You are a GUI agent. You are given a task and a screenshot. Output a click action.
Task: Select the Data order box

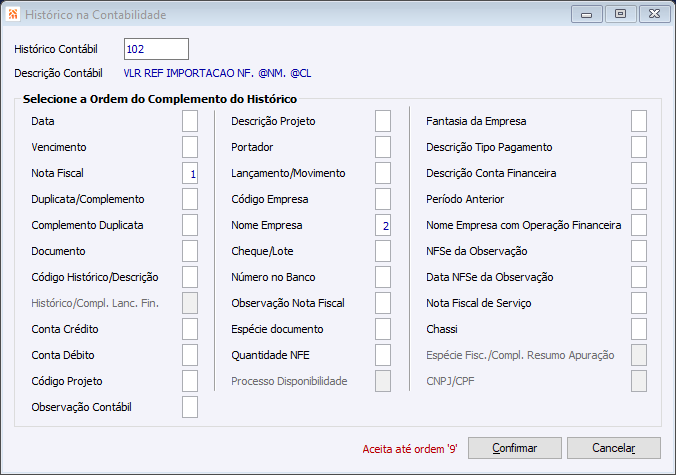pyautogui.click(x=190, y=121)
